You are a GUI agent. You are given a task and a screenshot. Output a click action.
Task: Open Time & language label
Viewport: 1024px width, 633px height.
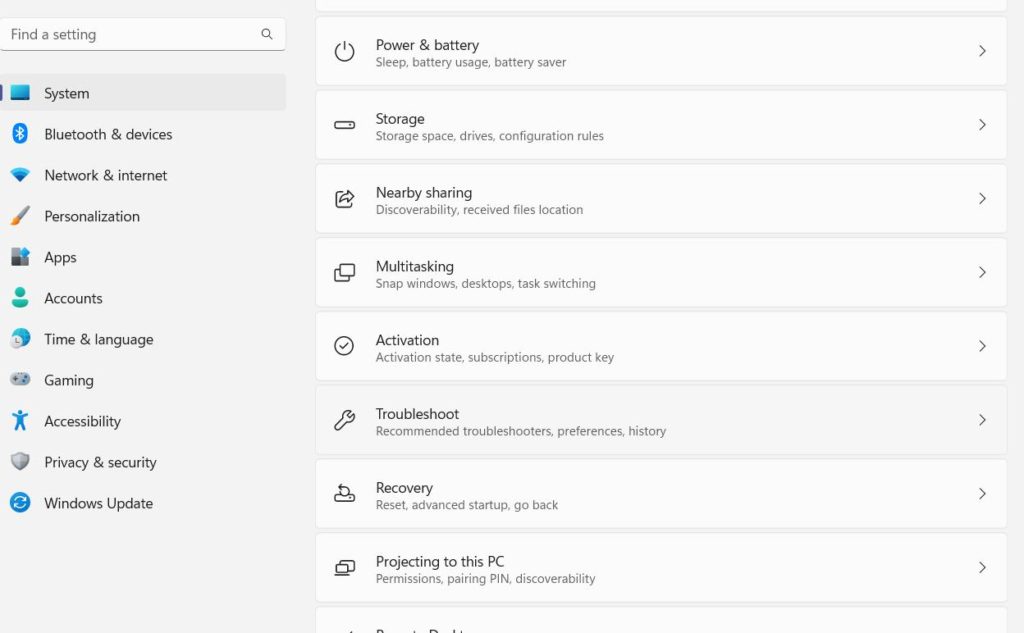tap(99, 340)
